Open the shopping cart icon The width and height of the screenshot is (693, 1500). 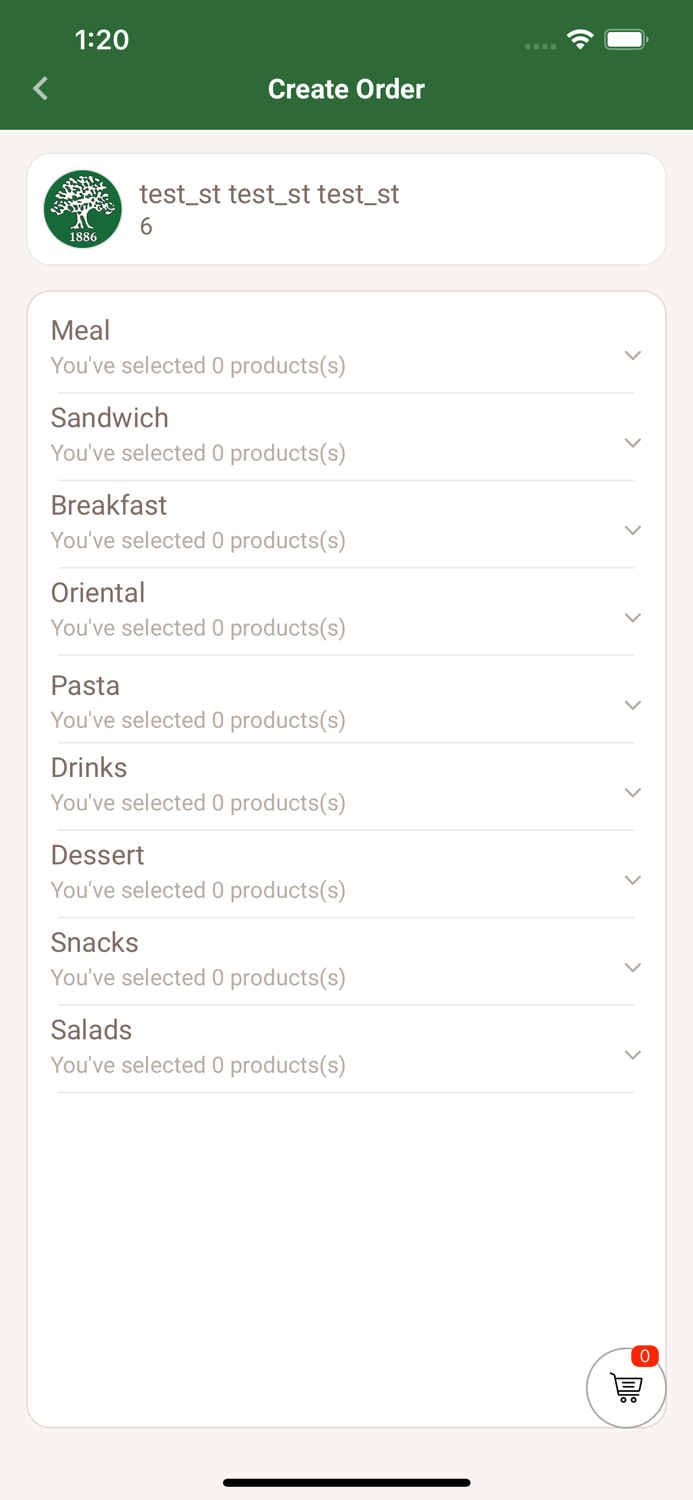[626, 1388]
